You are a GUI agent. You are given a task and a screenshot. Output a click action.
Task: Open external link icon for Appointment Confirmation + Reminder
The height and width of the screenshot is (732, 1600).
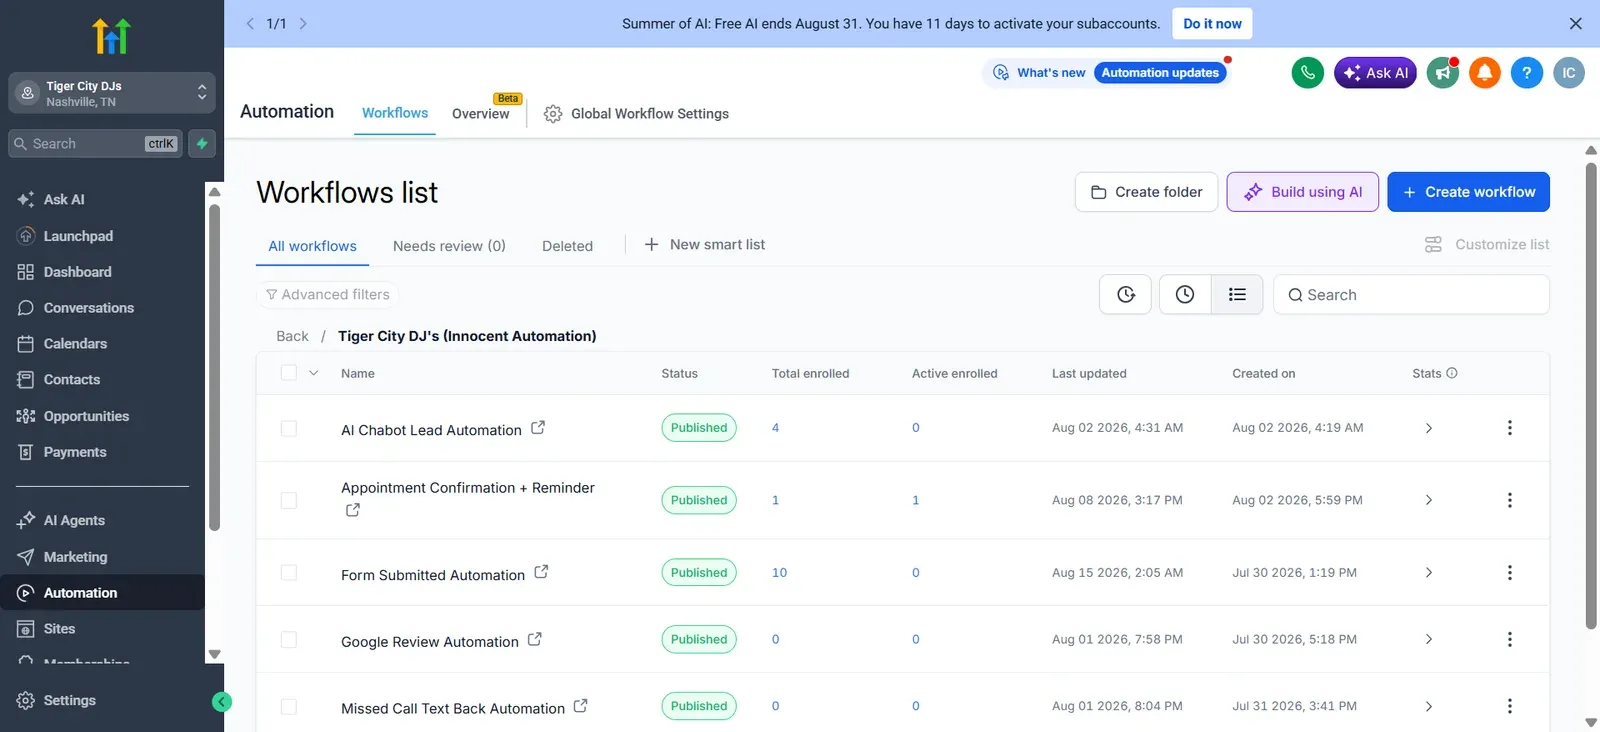click(353, 510)
